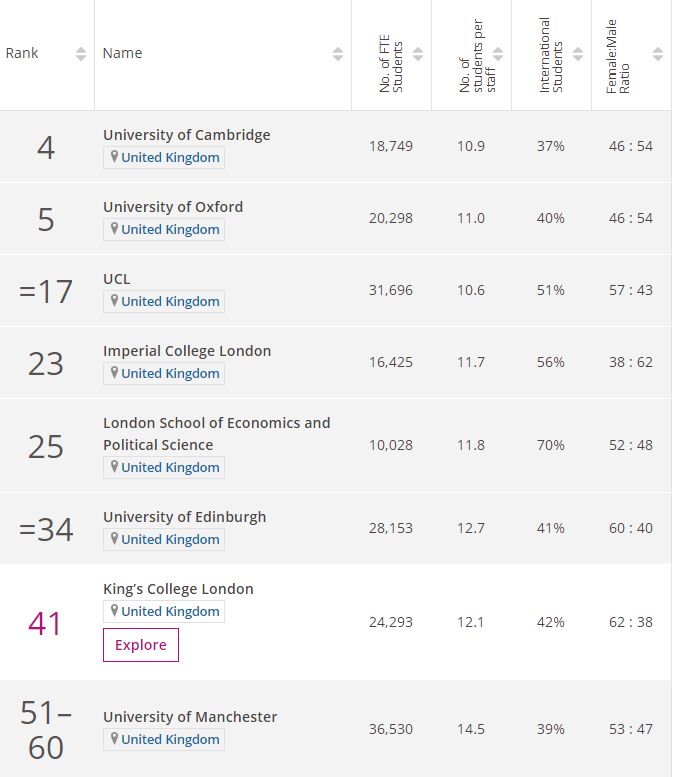Click location pin icon under University of Cambridge
The image size is (673, 777).
point(114,157)
